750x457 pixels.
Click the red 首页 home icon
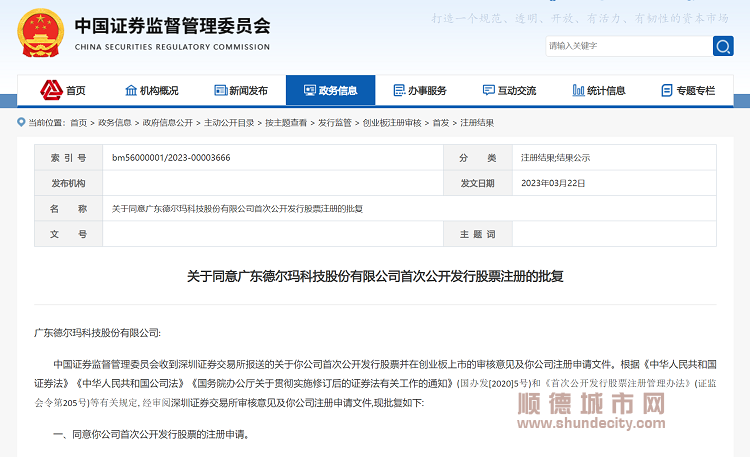pos(52,90)
